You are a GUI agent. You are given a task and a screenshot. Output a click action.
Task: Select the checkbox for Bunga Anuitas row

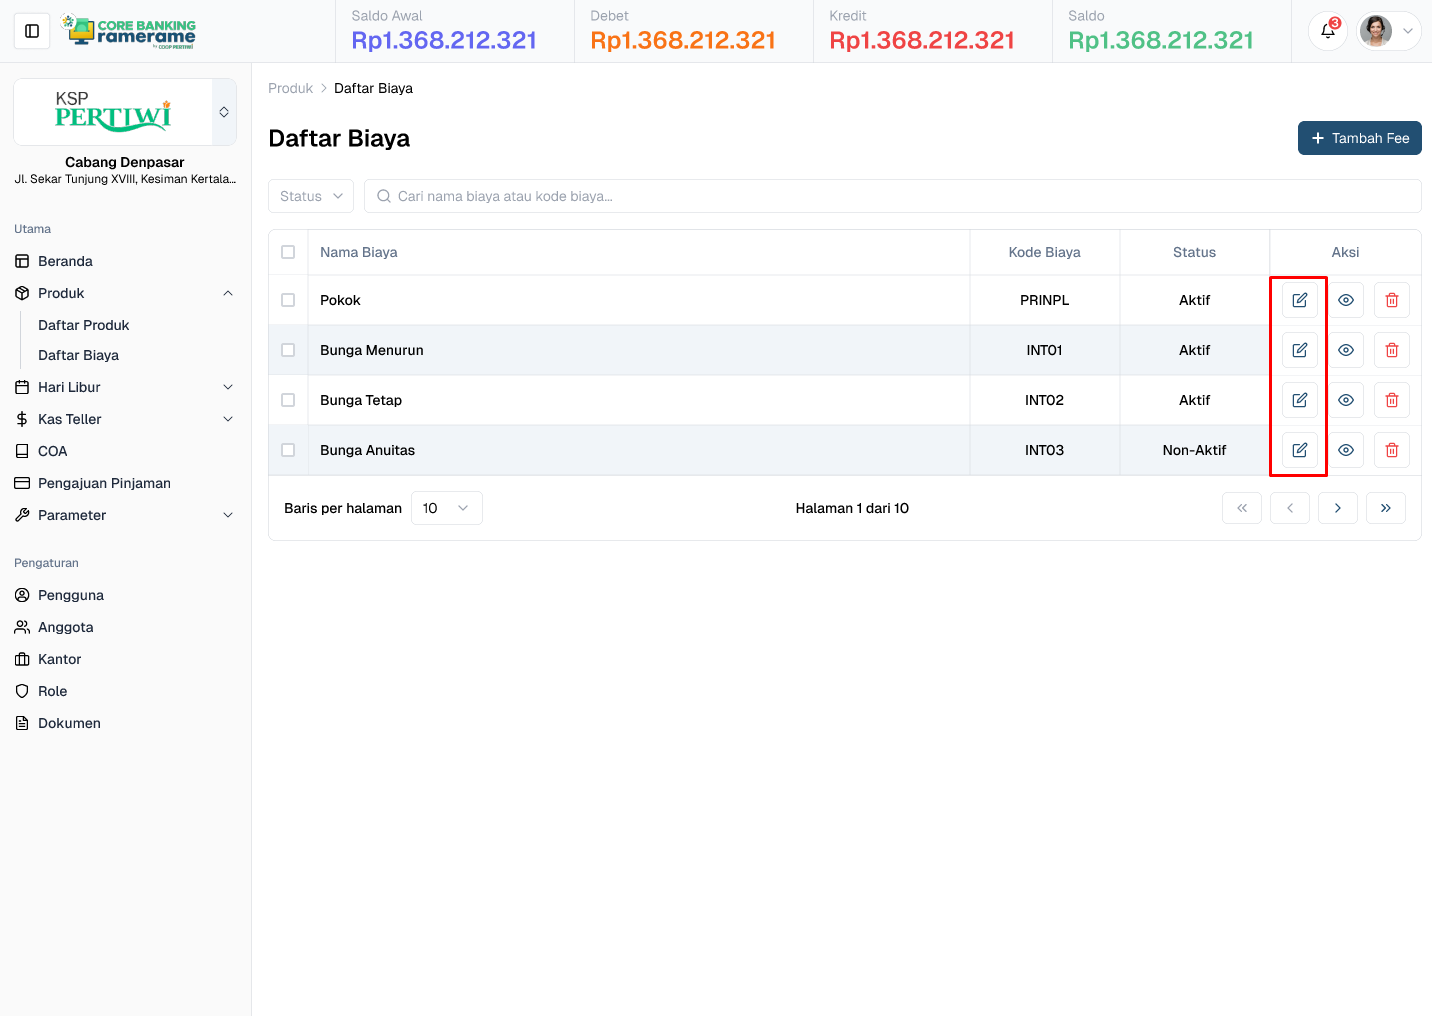288,449
